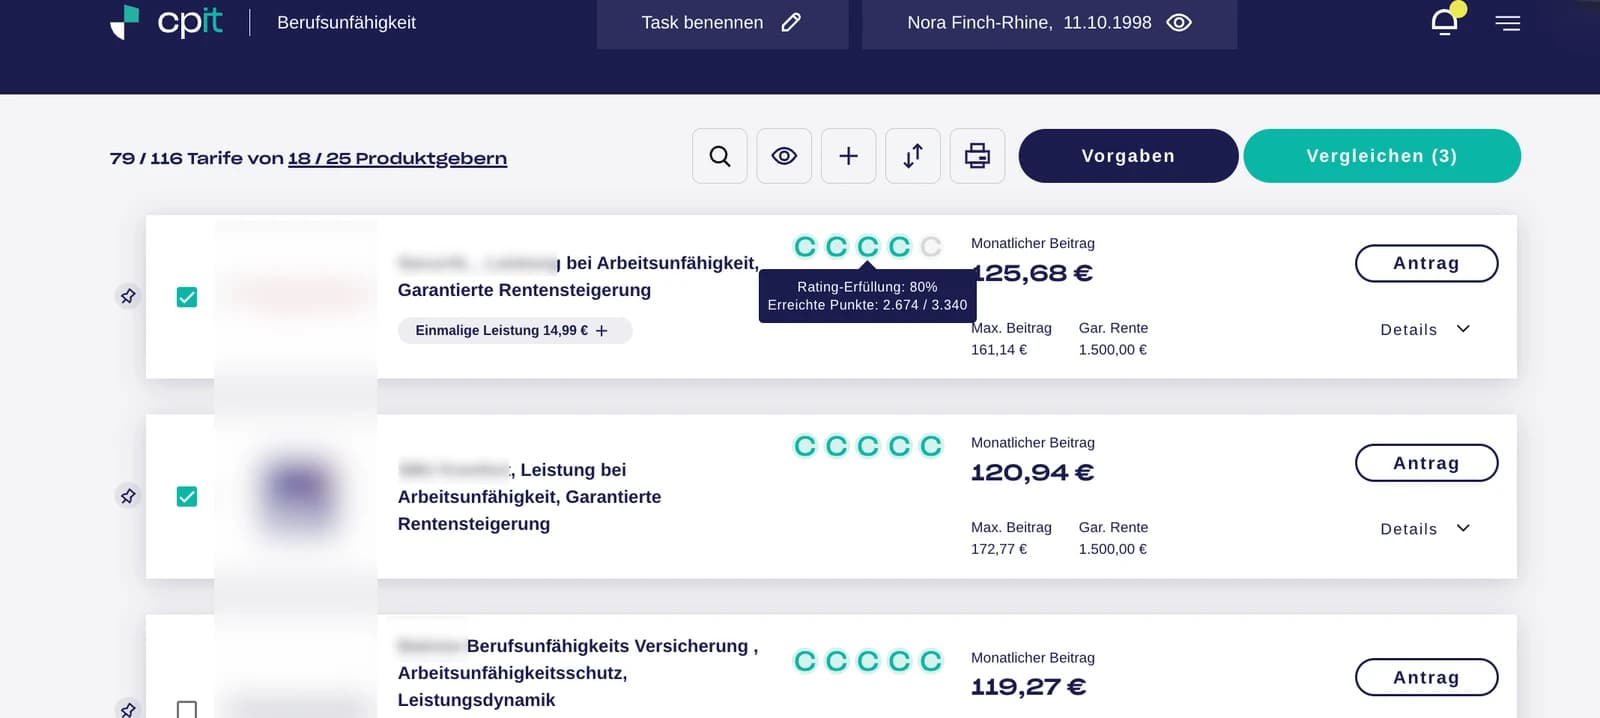Click the 125,68 € monthly price
1600x718 pixels.
[1032, 273]
